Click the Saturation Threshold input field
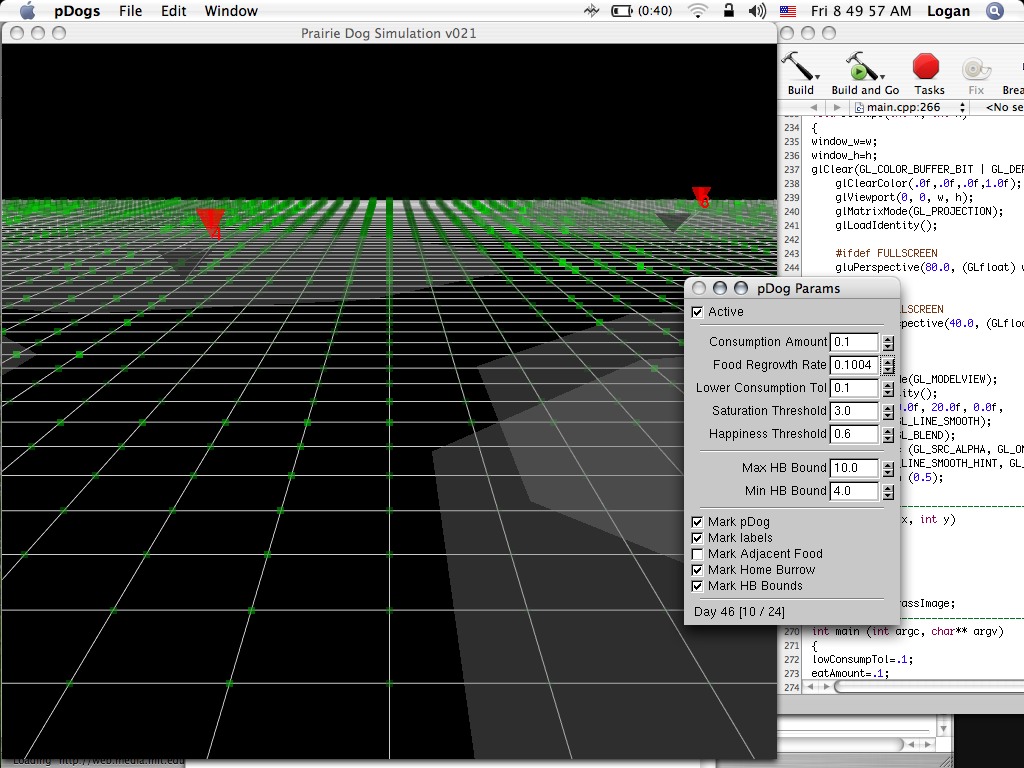1024x768 pixels. (854, 411)
